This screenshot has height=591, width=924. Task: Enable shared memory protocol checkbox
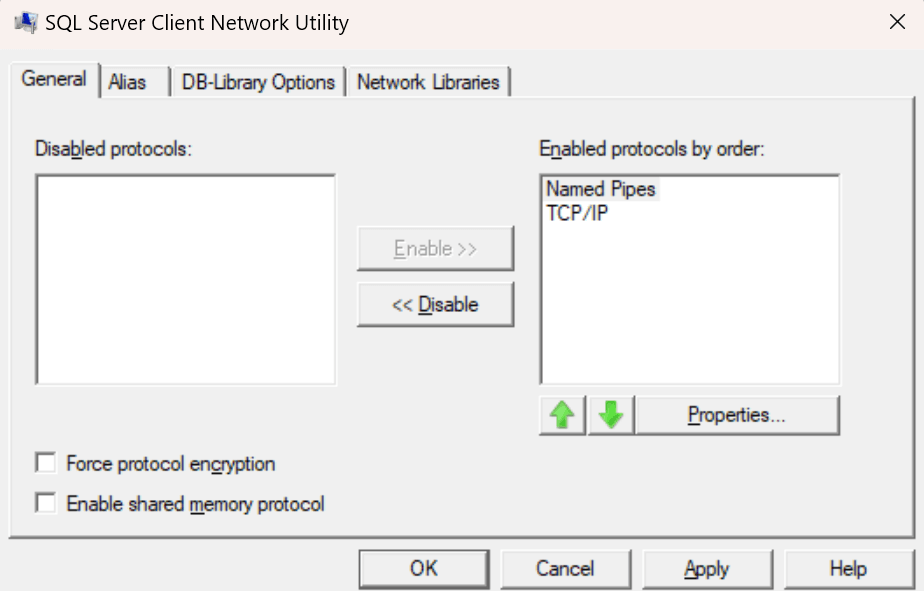[46, 503]
